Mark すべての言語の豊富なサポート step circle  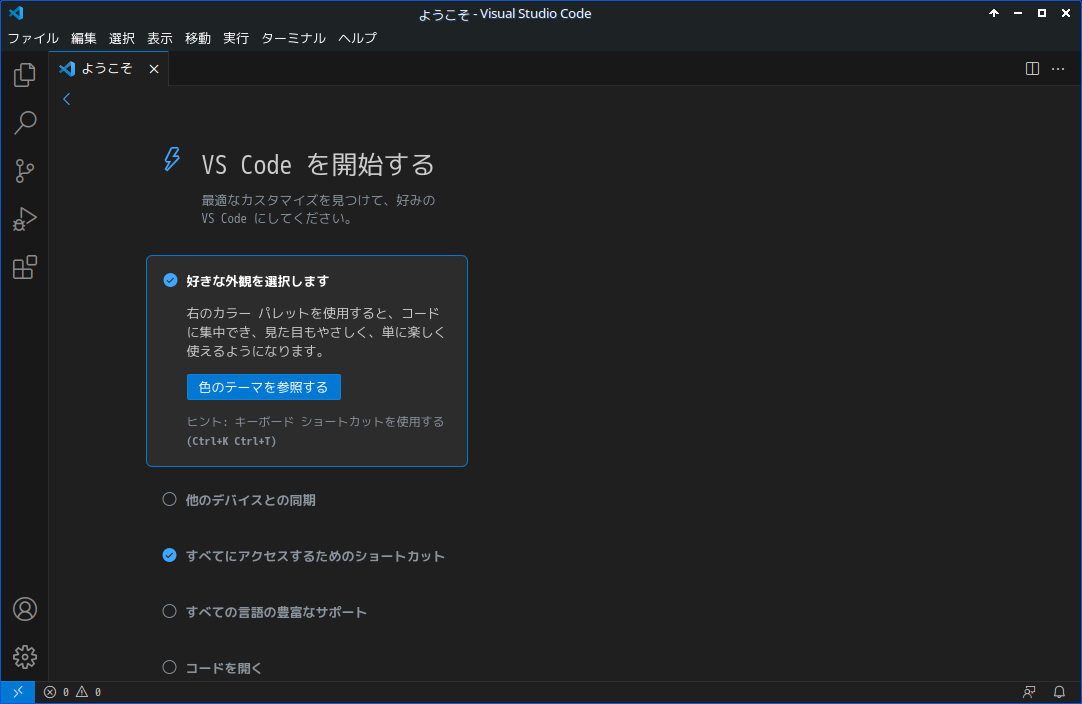169,611
